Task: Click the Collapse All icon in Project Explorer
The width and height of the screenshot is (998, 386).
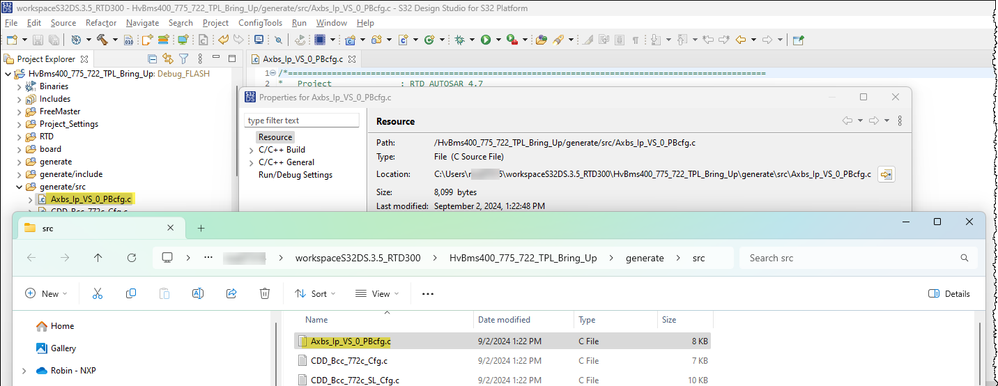Action: click(x=153, y=59)
